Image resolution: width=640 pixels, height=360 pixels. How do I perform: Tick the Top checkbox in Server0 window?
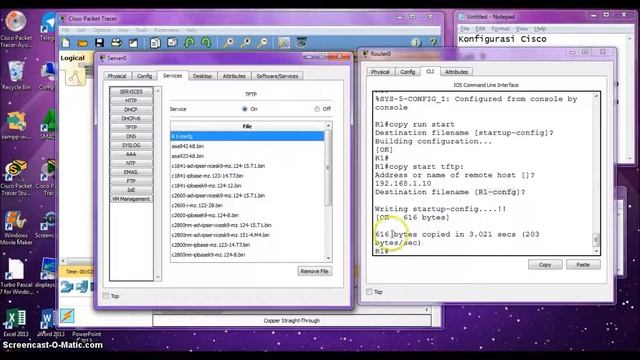pyautogui.click(x=106, y=296)
